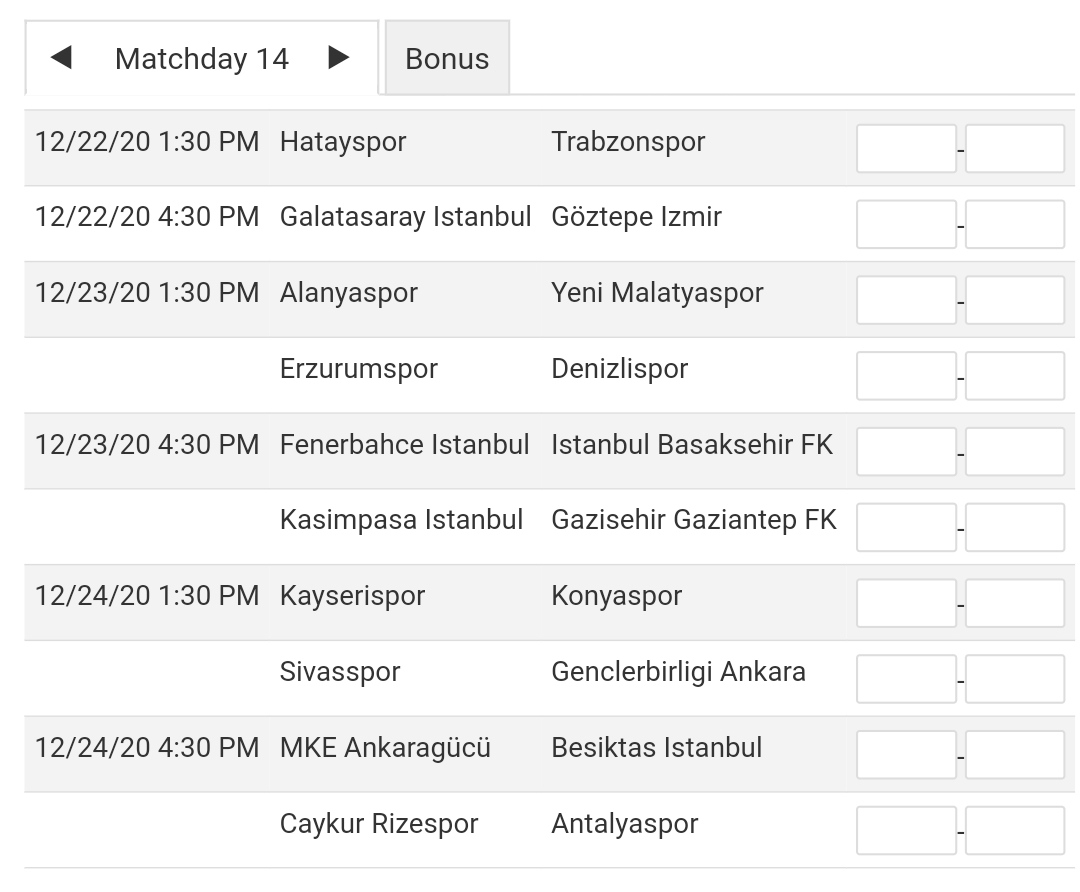Viewport: 1080px width, 892px height.
Task: Click Hatayspor home score input
Action: click(x=906, y=148)
